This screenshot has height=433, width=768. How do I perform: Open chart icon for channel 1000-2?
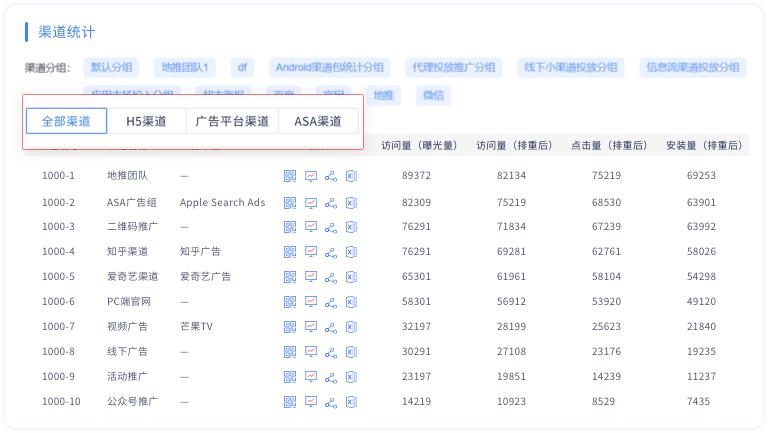pyautogui.click(x=311, y=202)
